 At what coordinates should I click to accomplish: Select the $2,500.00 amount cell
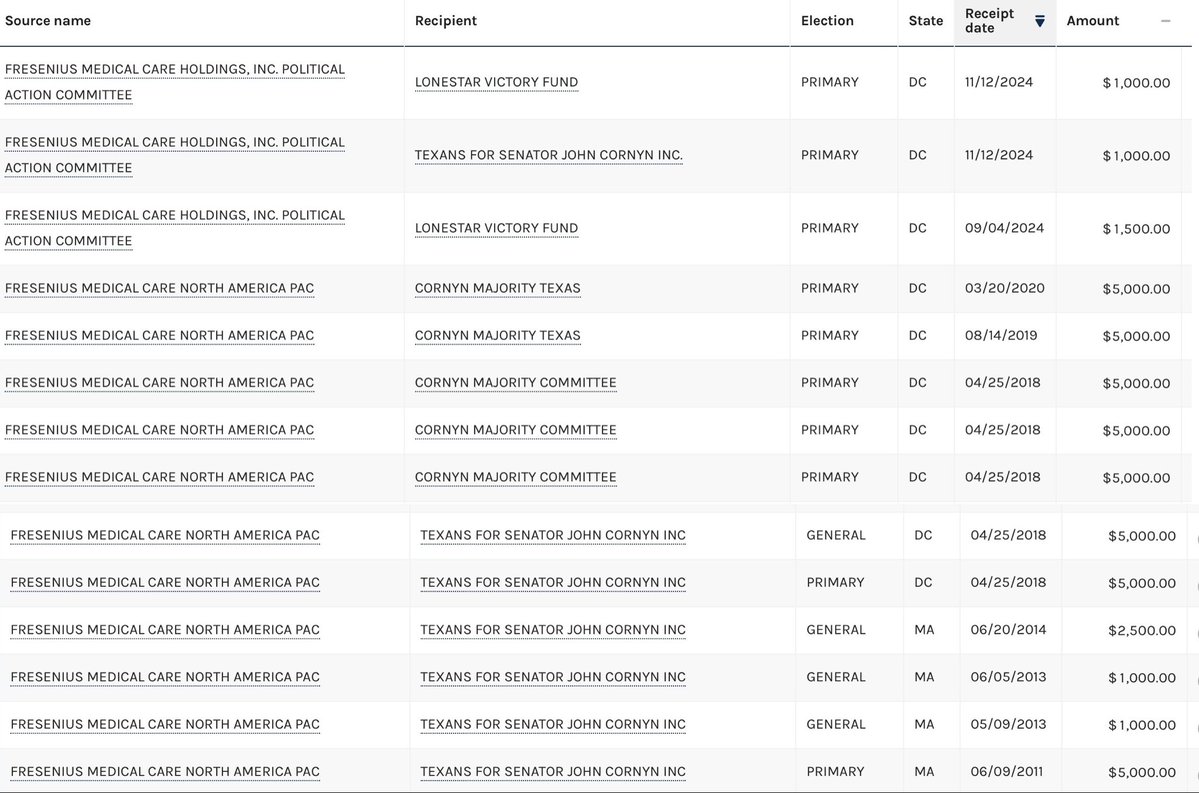click(1142, 631)
